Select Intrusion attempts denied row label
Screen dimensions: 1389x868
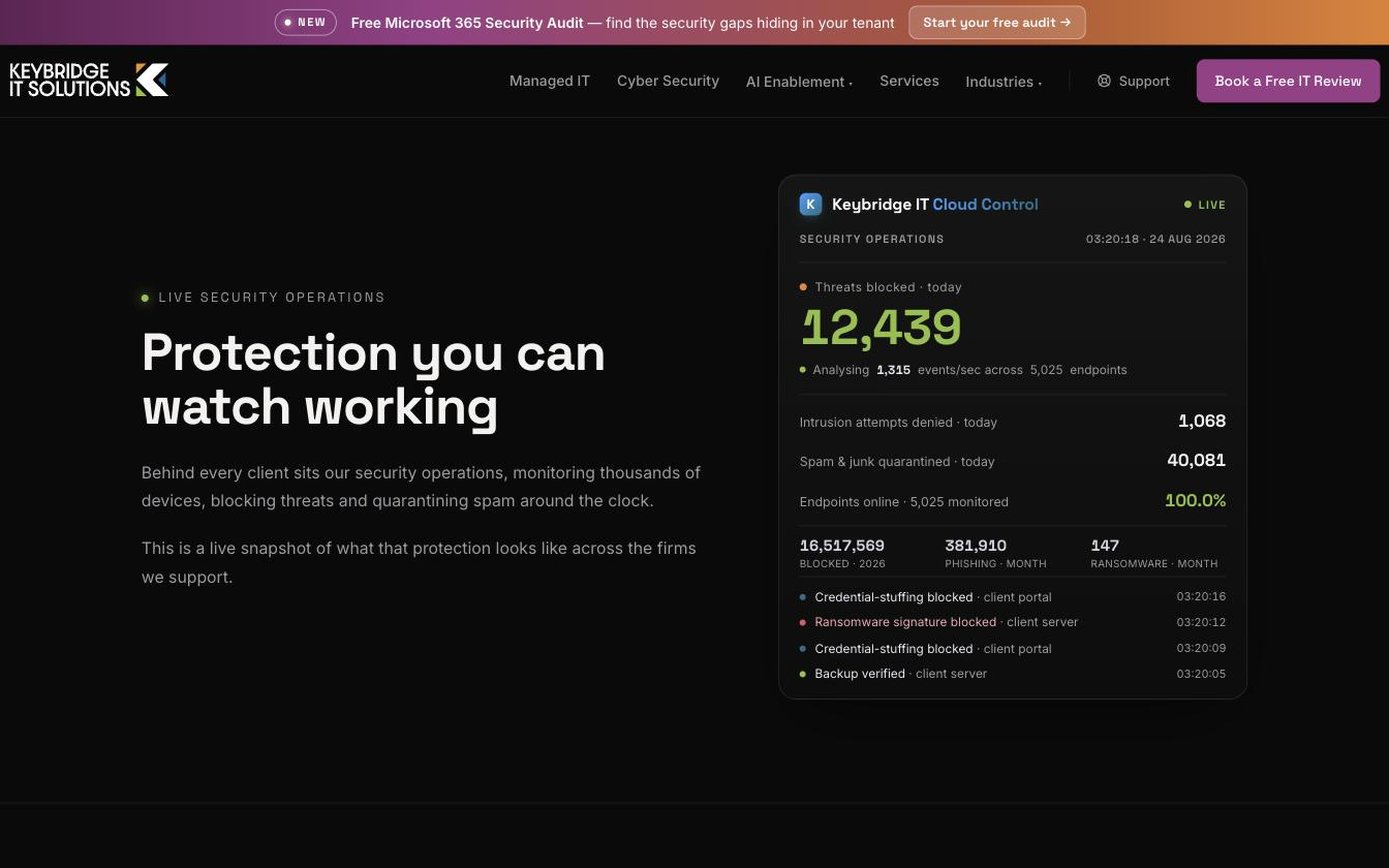click(898, 422)
